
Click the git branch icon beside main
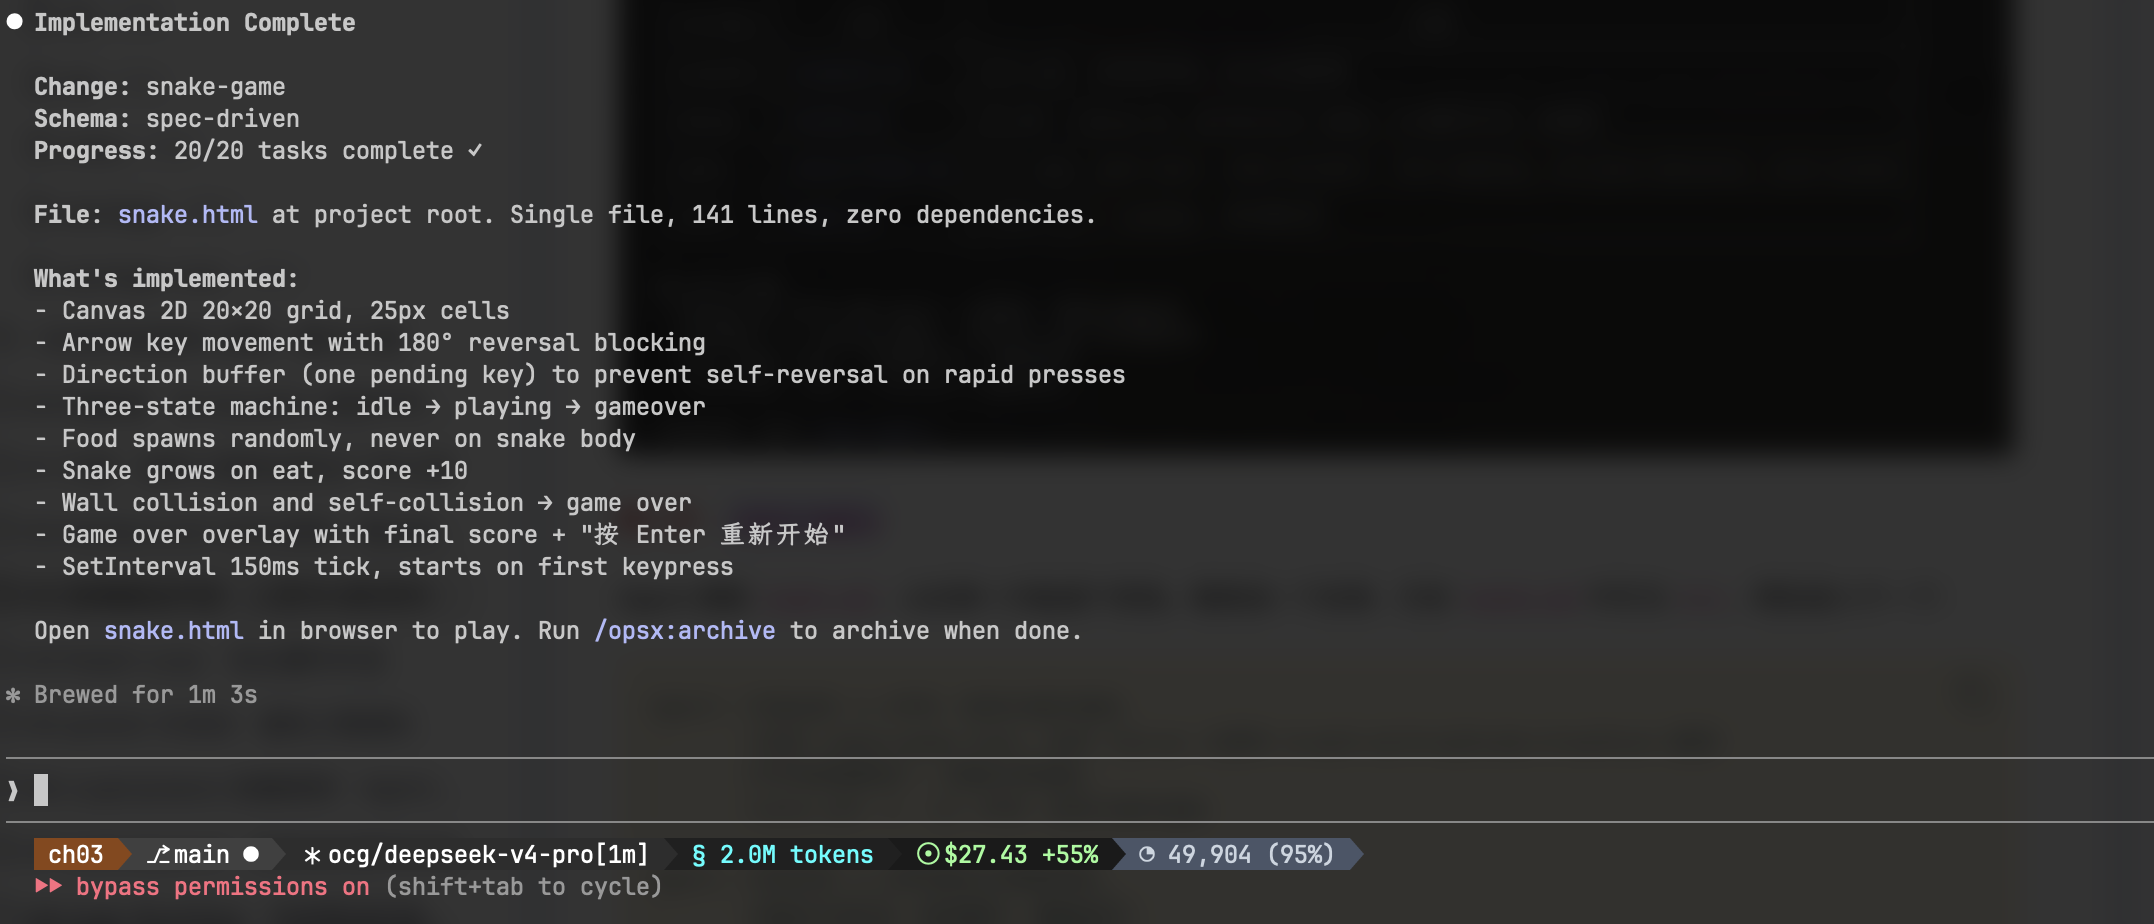[158, 855]
